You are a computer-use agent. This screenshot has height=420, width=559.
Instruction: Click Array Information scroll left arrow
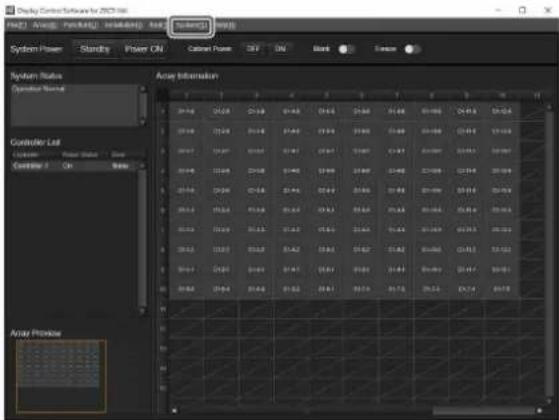click(174, 411)
